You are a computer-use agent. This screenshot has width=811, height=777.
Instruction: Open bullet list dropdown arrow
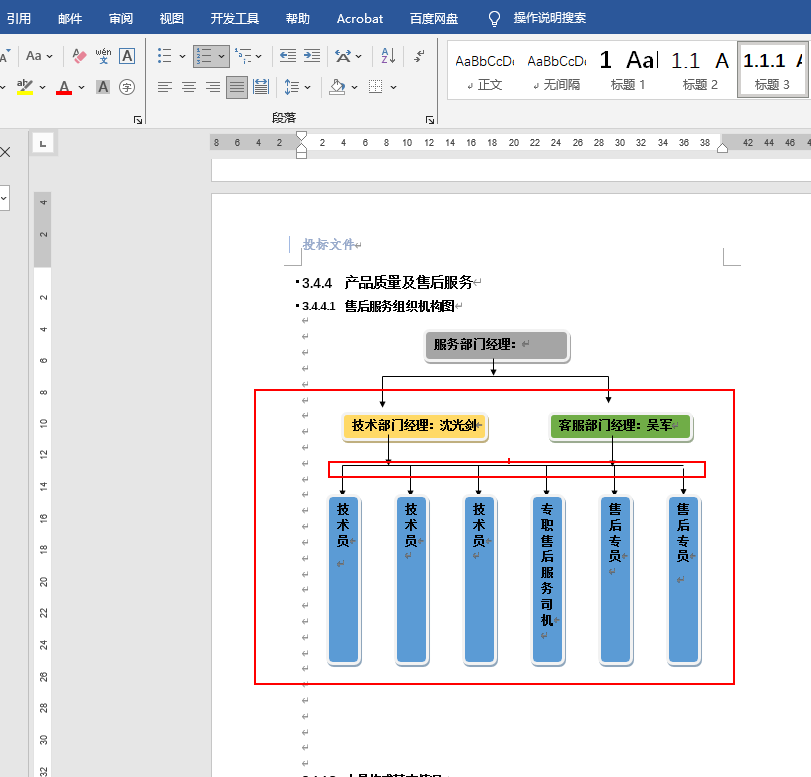[182, 56]
